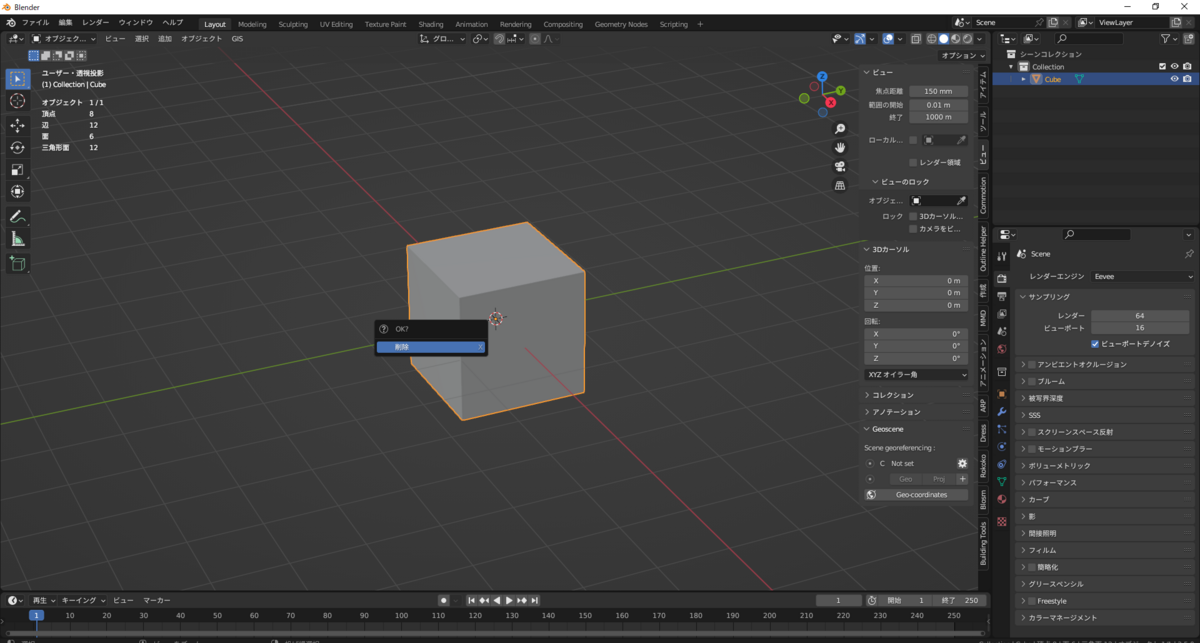The height and width of the screenshot is (643, 1200).
Task: Enable the レンダー領域 checkbox
Action: click(x=913, y=162)
